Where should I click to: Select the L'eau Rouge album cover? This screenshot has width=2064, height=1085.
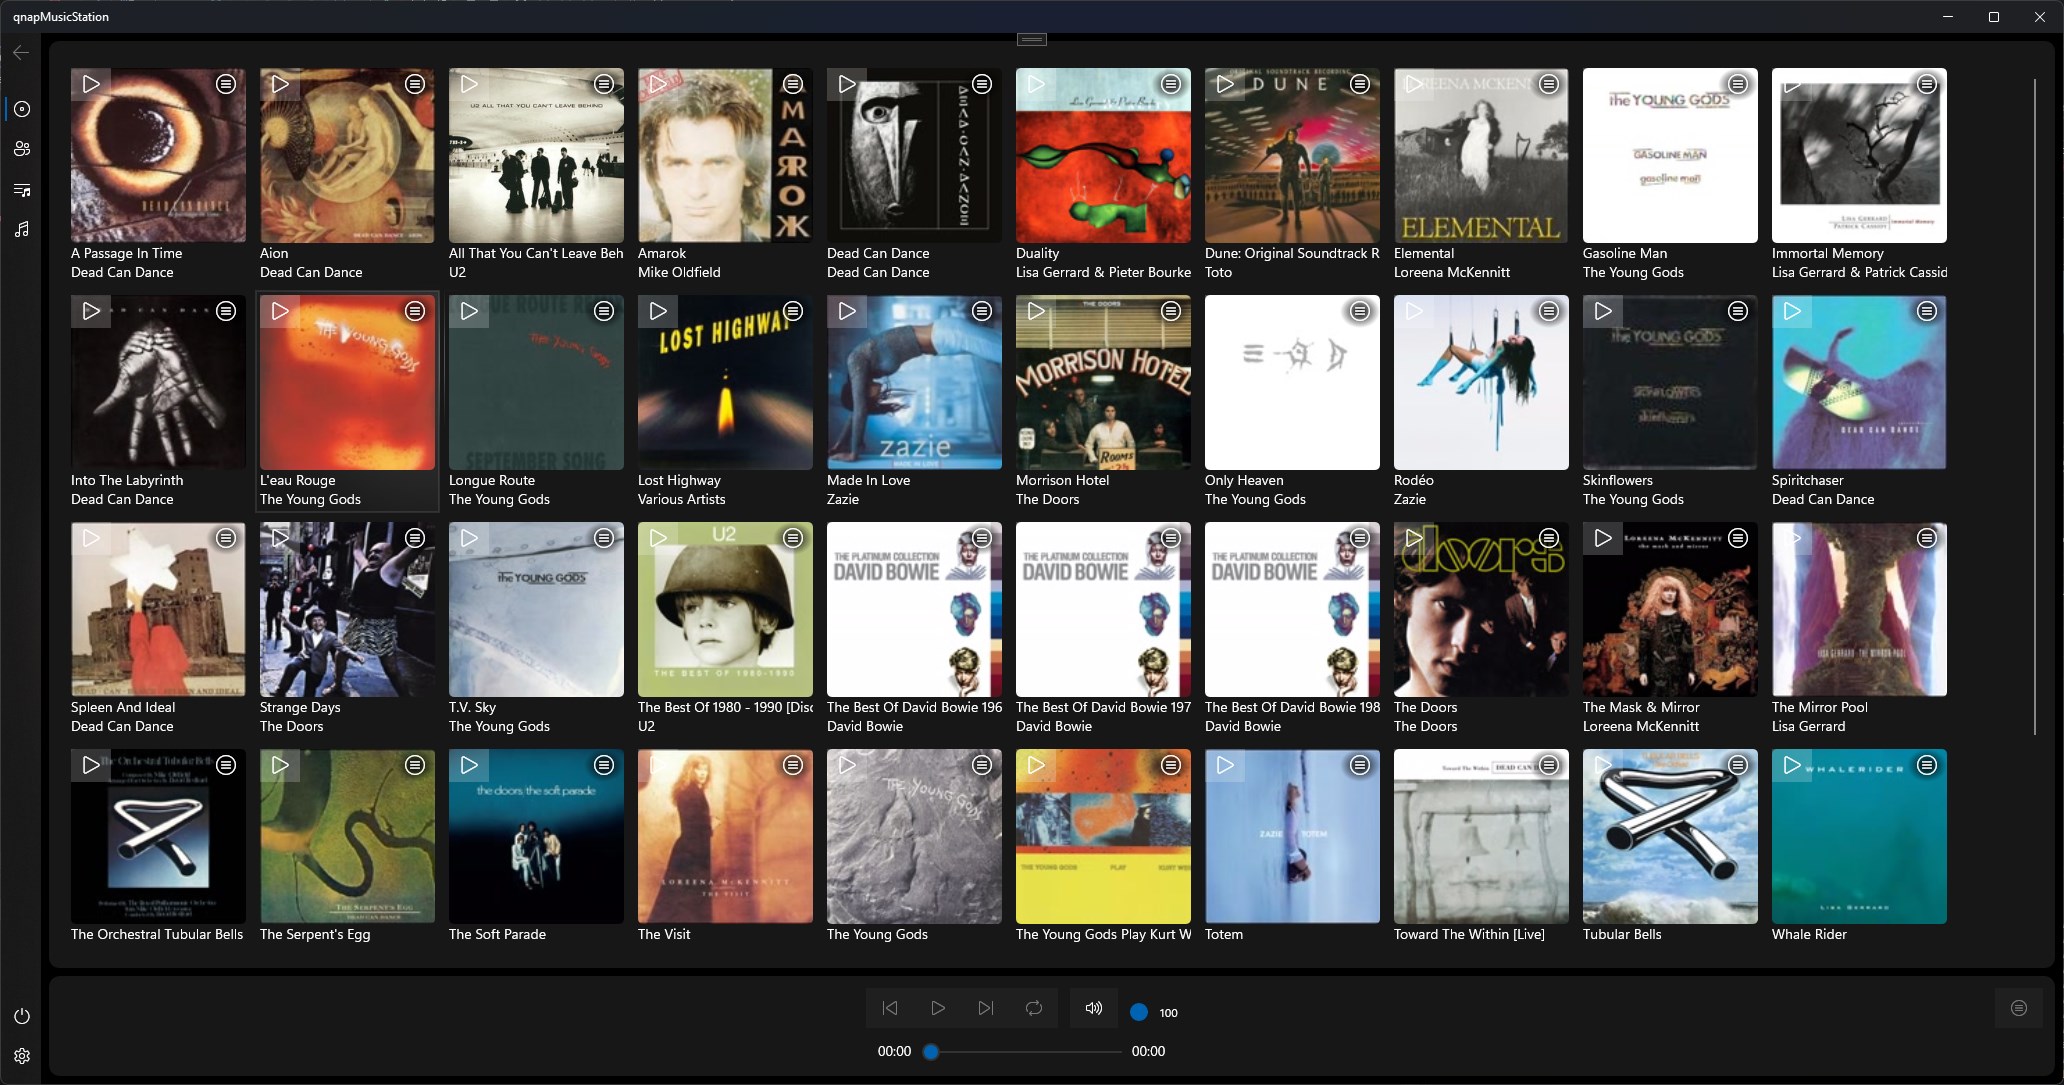pyautogui.click(x=347, y=390)
